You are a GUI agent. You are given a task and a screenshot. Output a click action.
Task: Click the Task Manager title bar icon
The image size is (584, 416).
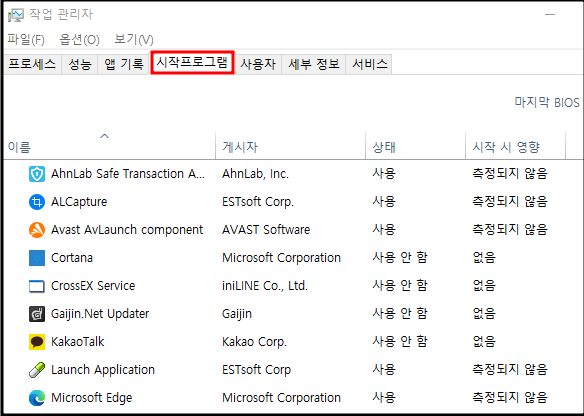point(16,15)
